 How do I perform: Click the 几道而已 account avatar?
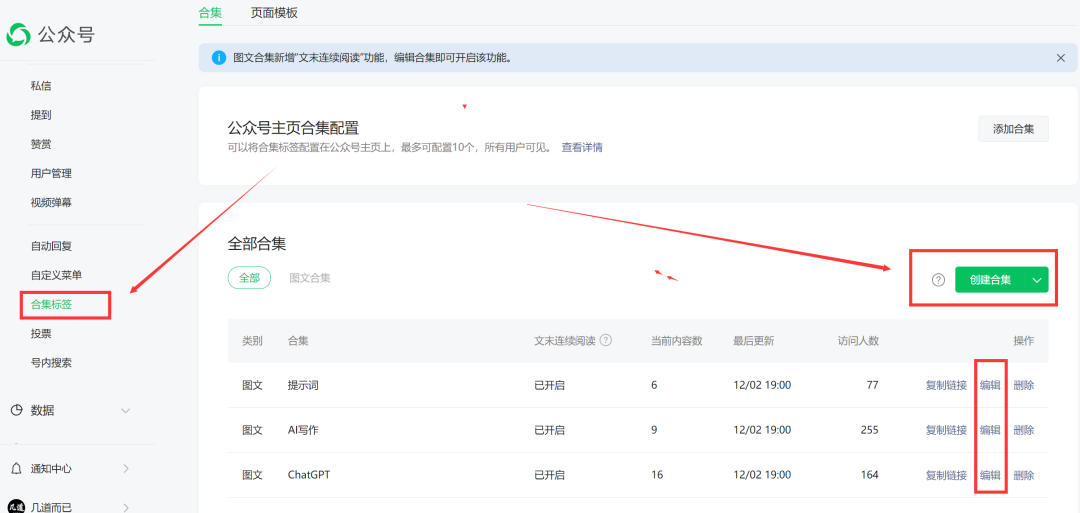[17, 507]
